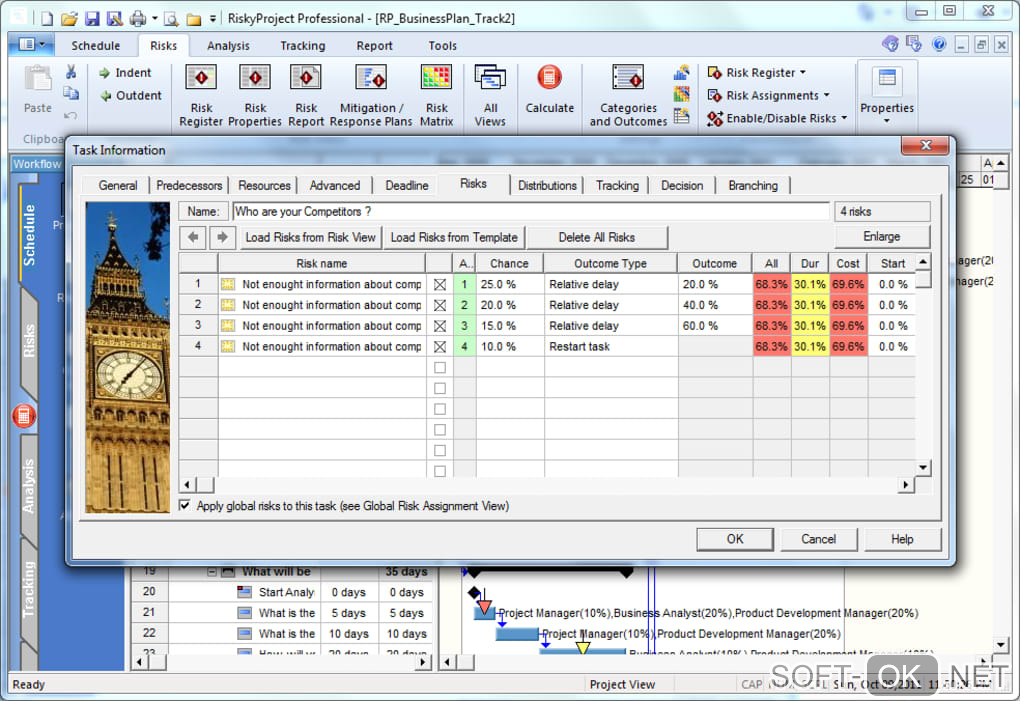Expand the Risk Register dropdown
1020x701 pixels.
point(803,73)
